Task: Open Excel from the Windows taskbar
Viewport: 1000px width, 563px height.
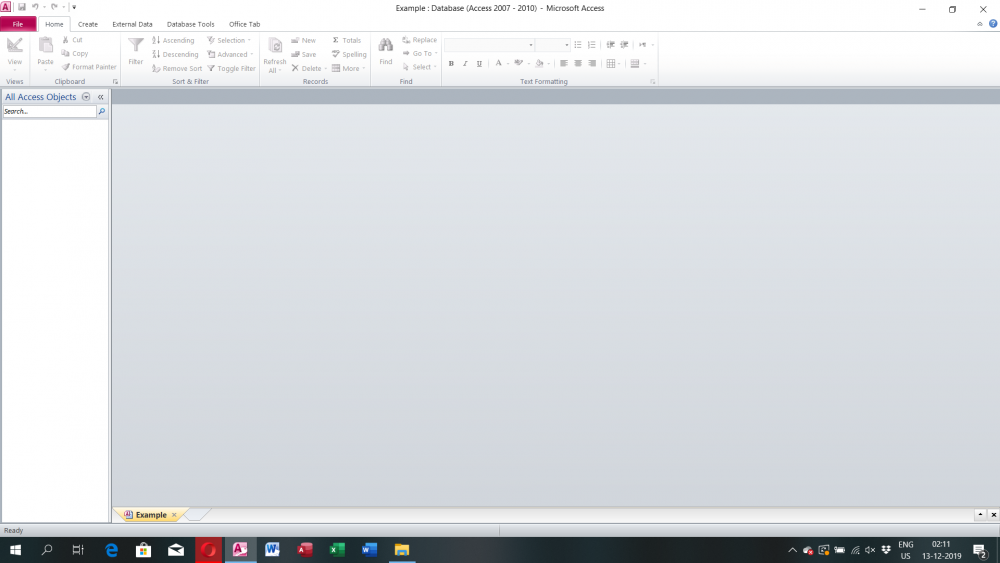Action: (x=337, y=550)
